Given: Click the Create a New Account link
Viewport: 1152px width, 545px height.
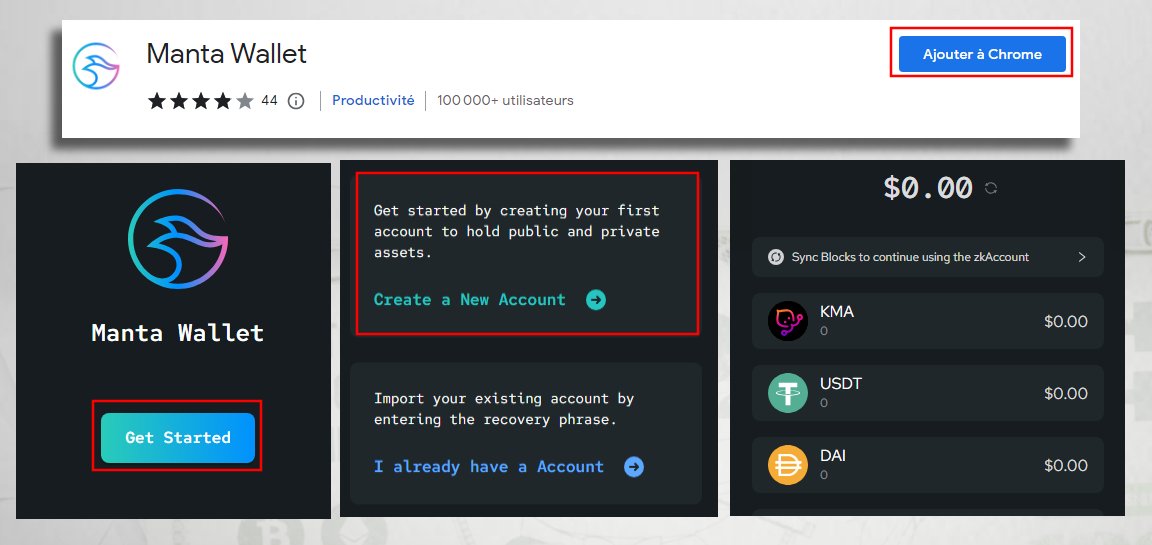Looking at the screenshot, I should [x=470, y=300].
